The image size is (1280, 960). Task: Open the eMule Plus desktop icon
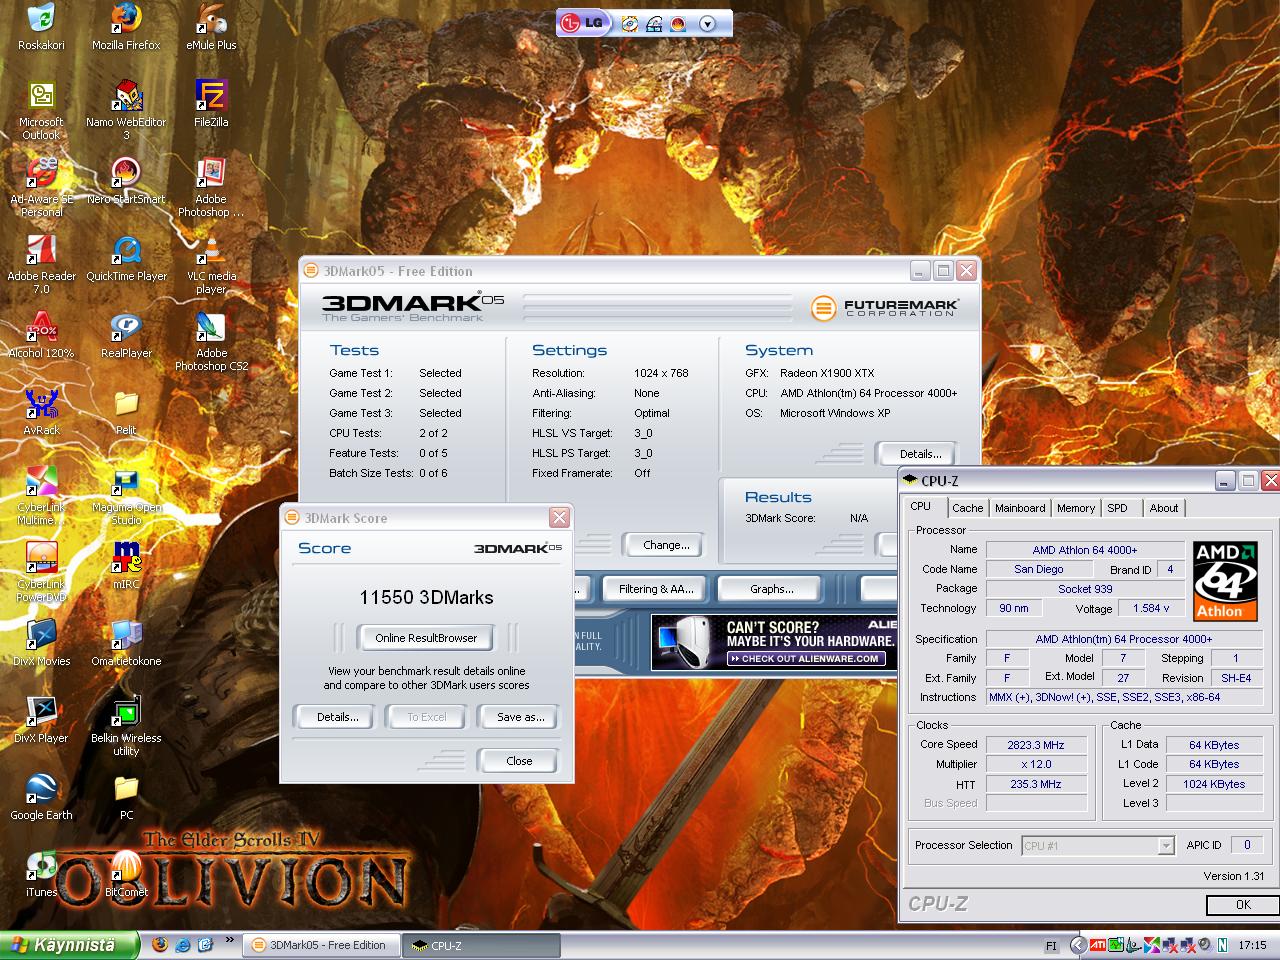pos(211,27)
